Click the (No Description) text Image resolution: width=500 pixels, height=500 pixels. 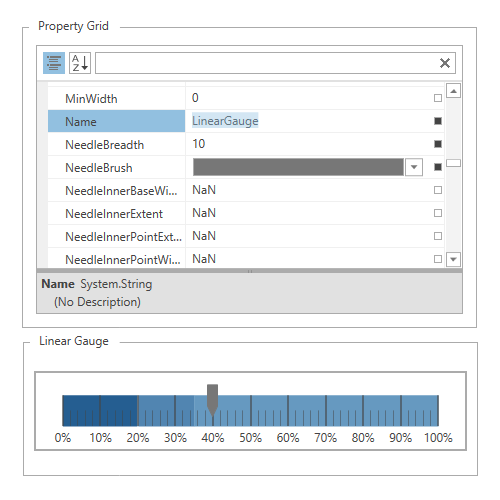97,302
